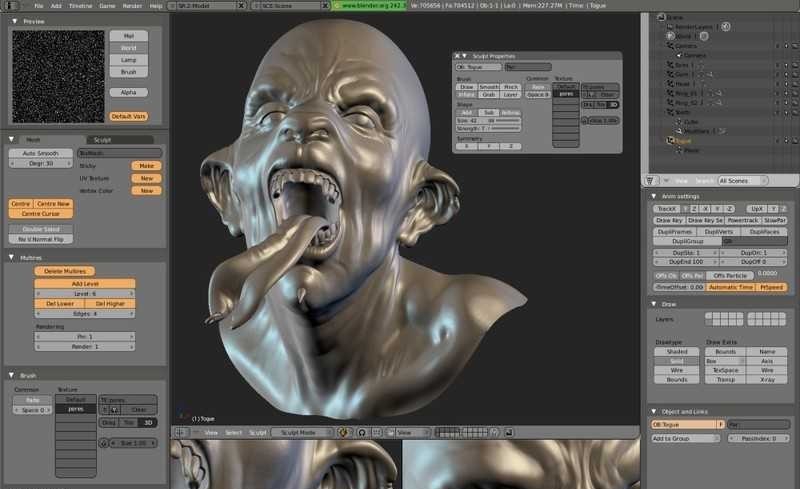Viewport: 800px width, 489px height.
Task: Open the File menu
Action: 39,6
